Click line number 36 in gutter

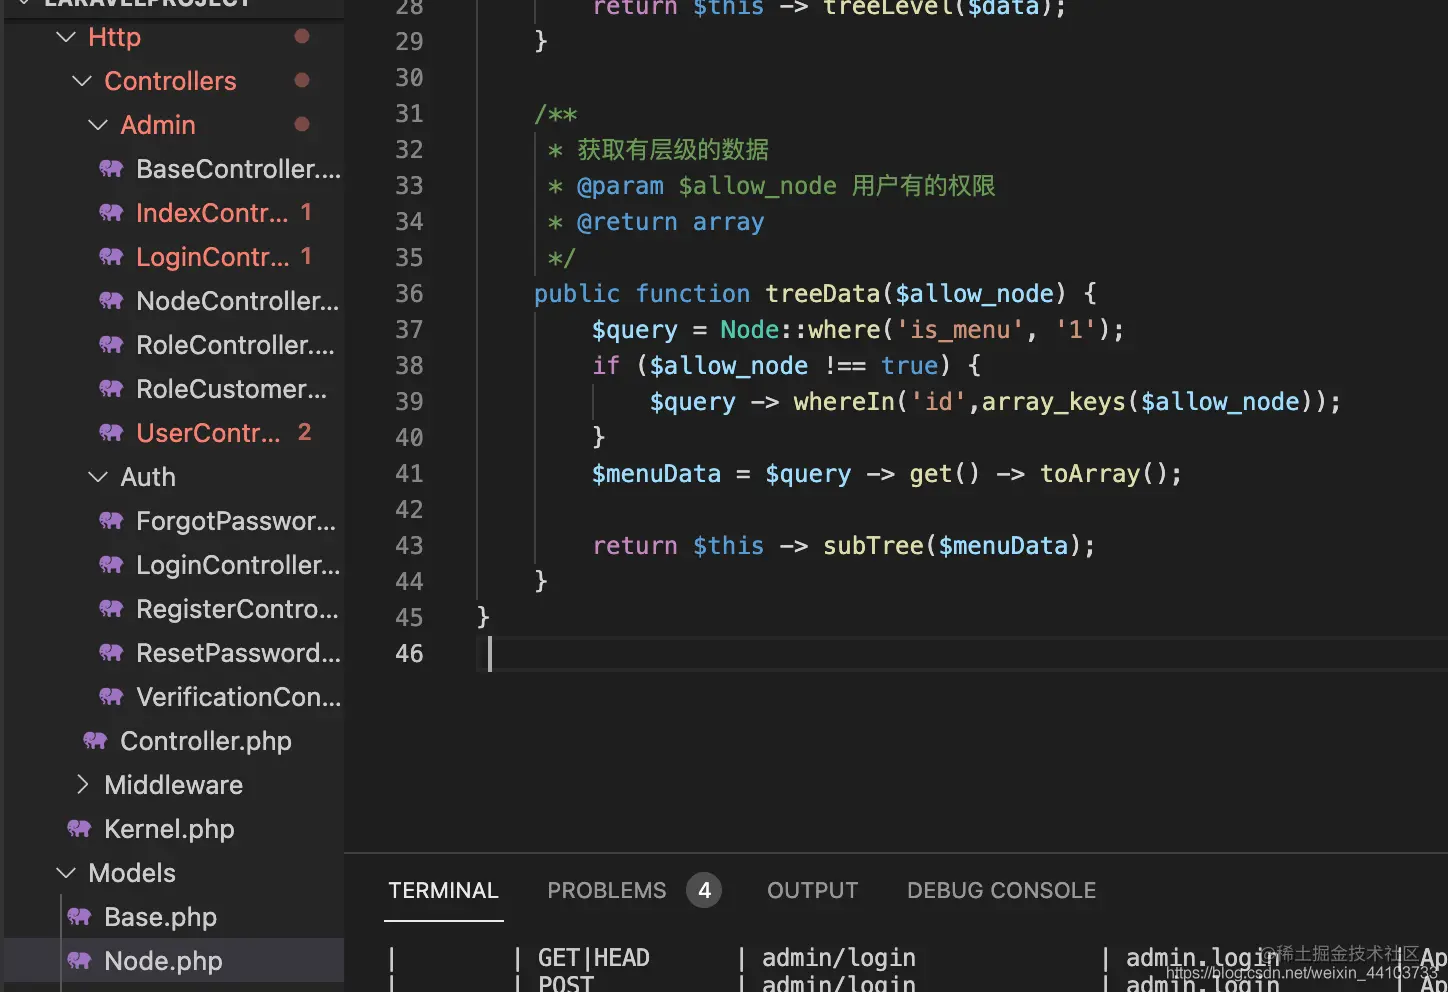(409, 293)
